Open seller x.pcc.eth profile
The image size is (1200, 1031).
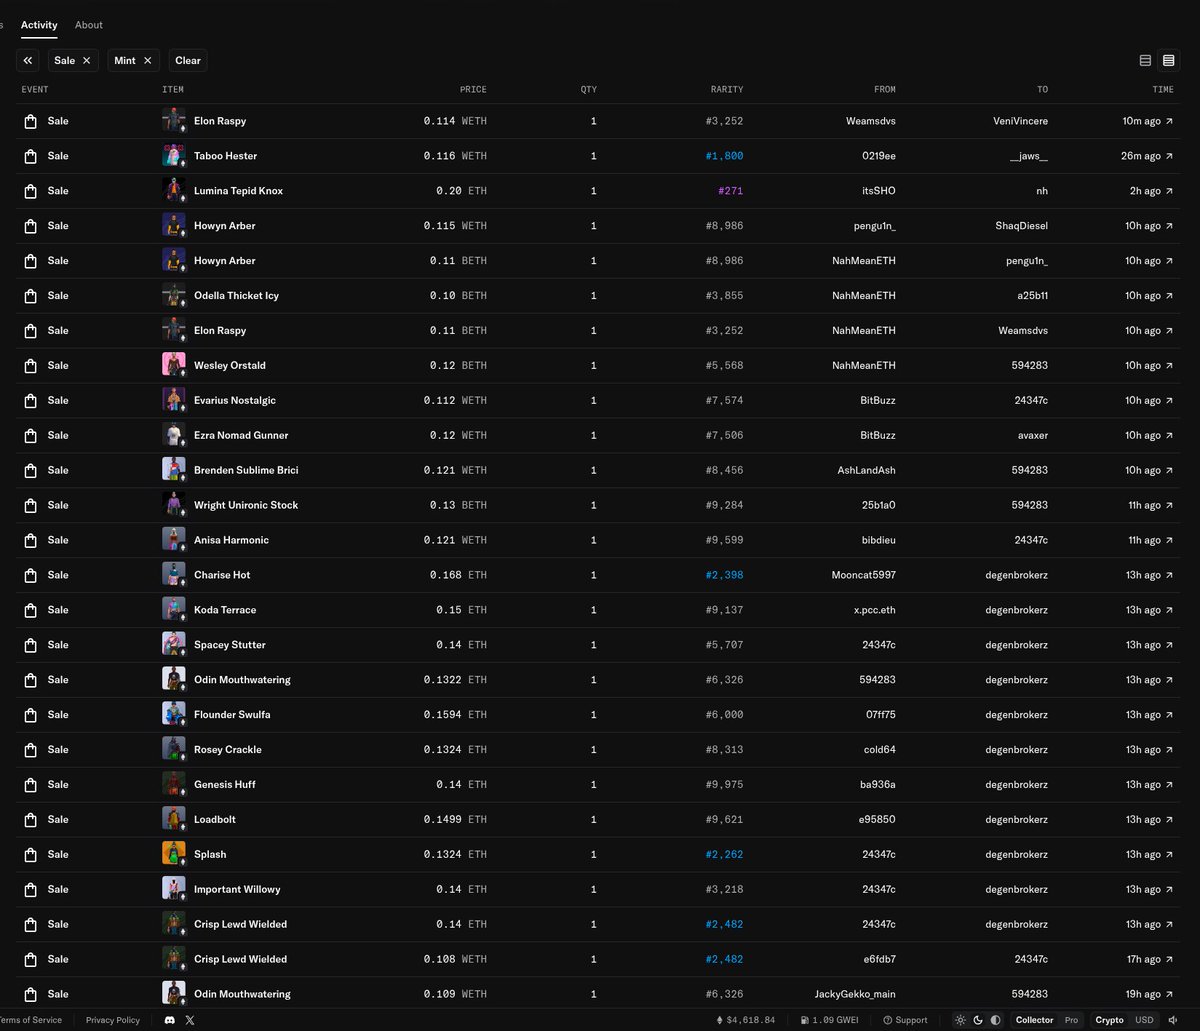click(875, 610)
